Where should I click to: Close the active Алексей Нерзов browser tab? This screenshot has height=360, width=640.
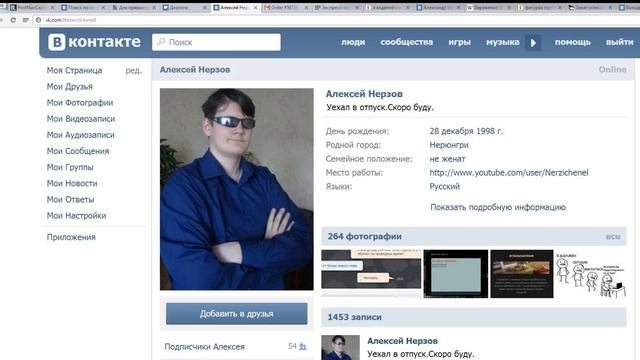pos(256,7)
